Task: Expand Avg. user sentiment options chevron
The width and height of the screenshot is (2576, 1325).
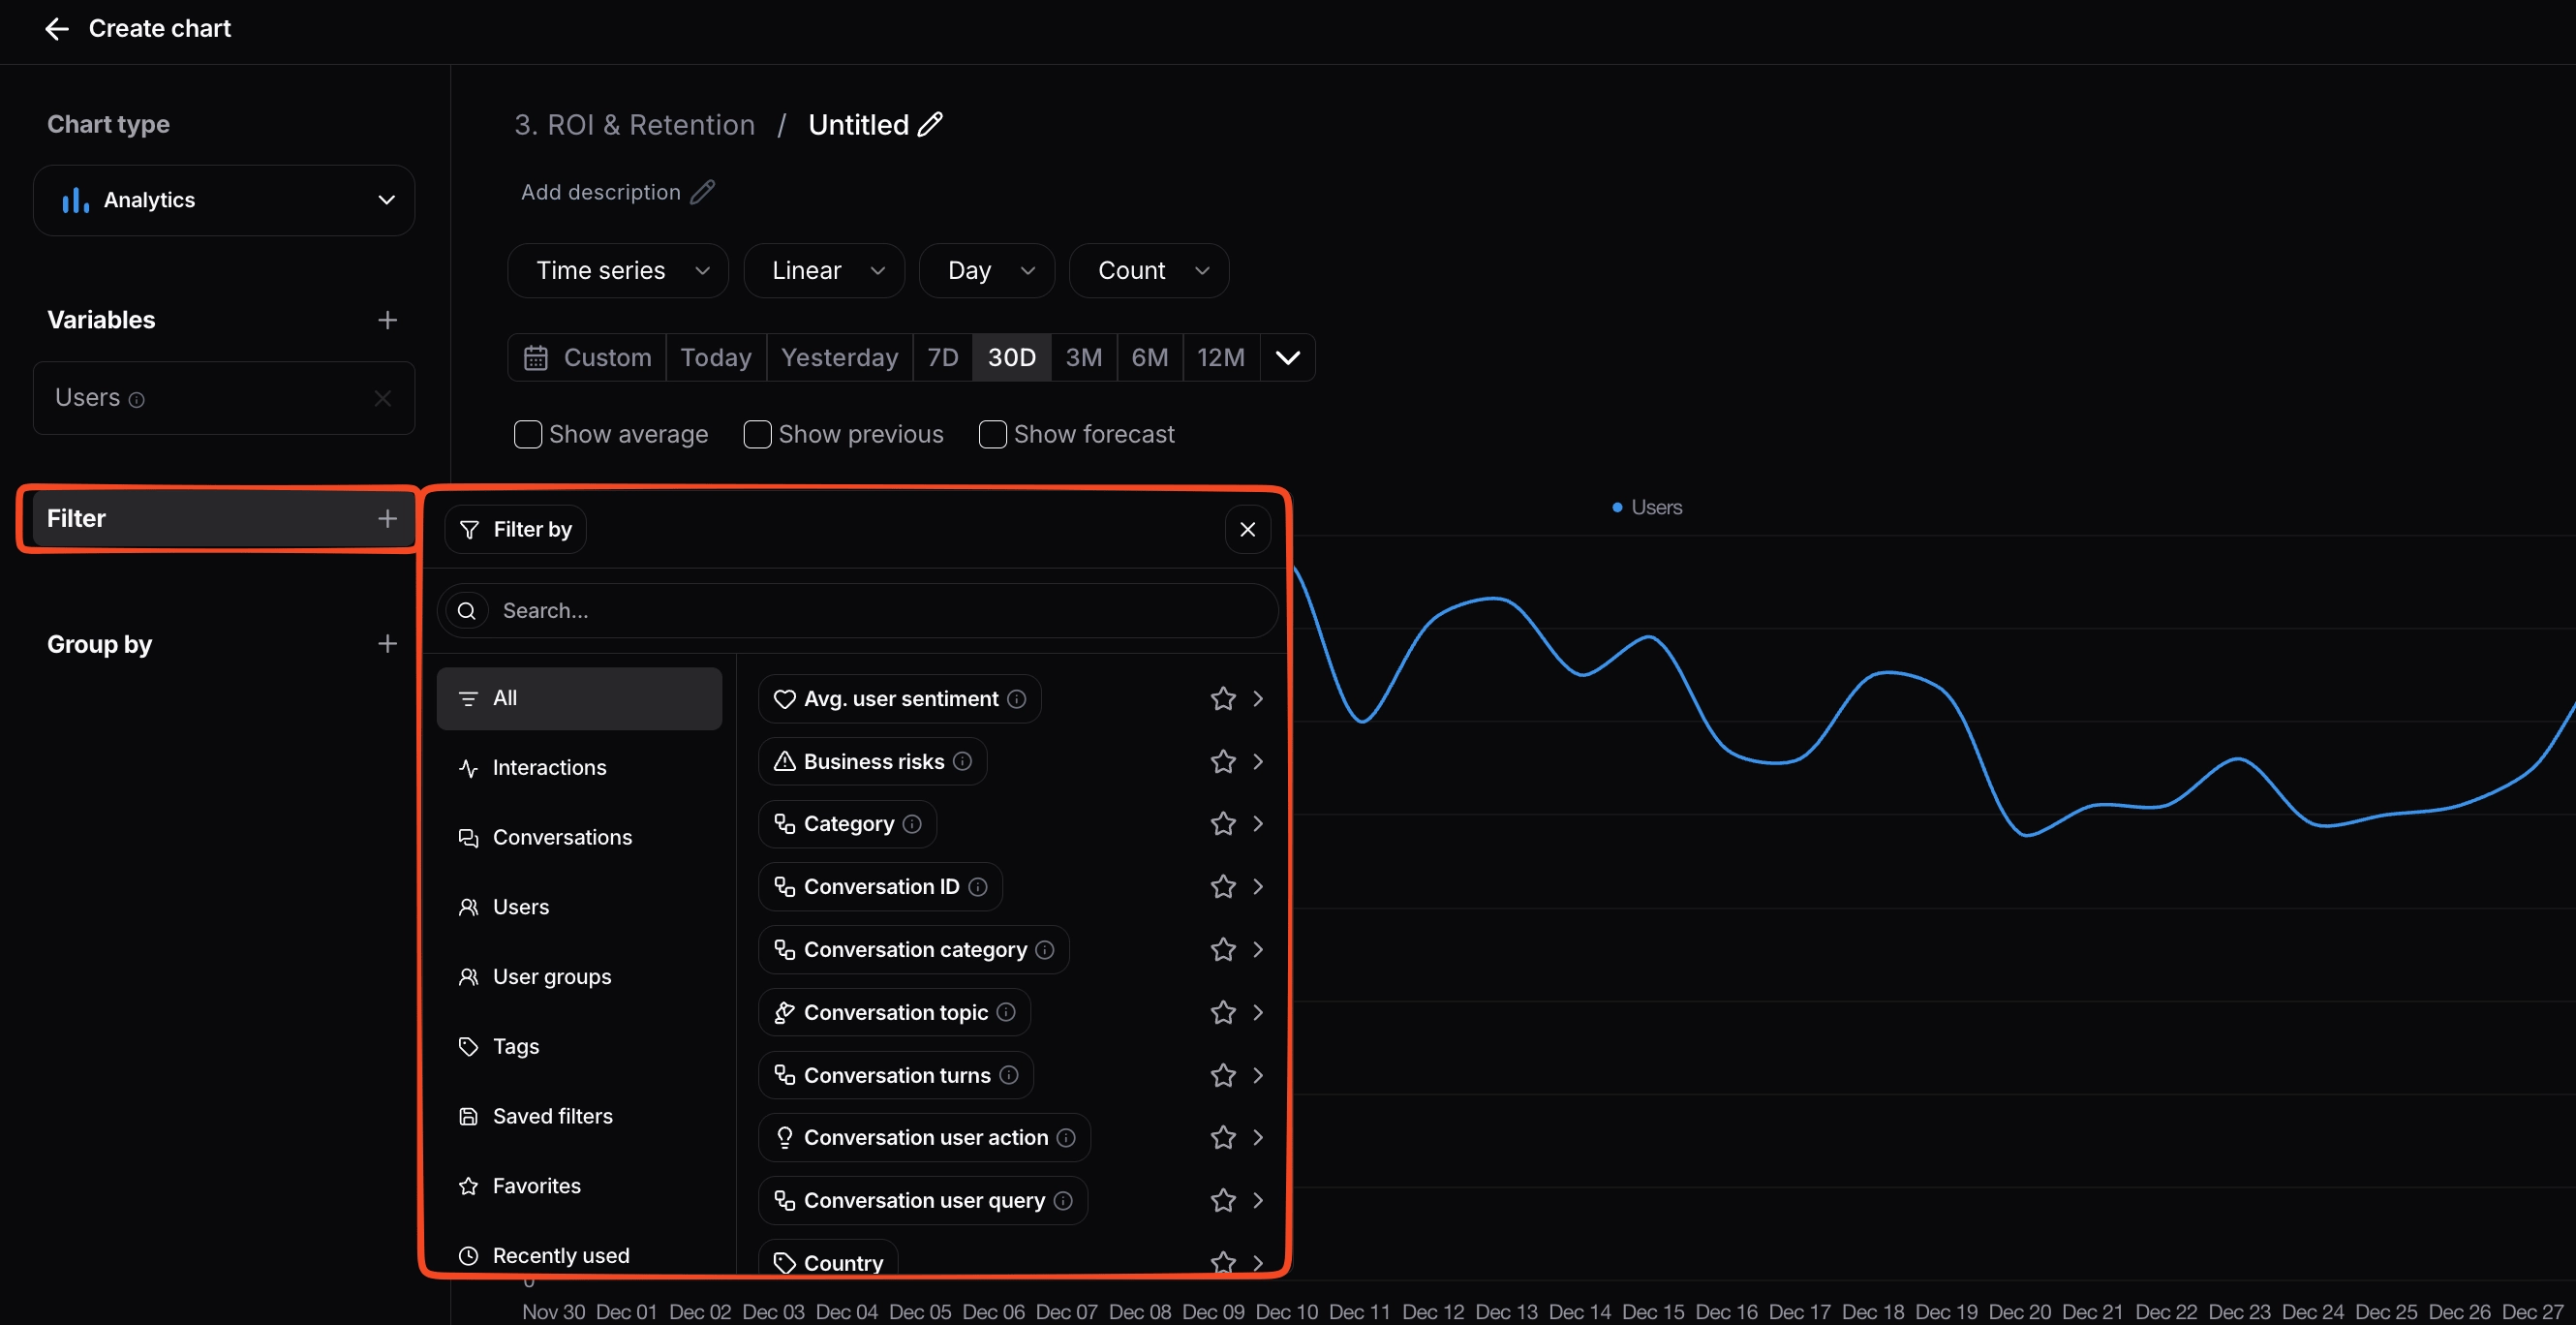Action: coord(1258,699)
